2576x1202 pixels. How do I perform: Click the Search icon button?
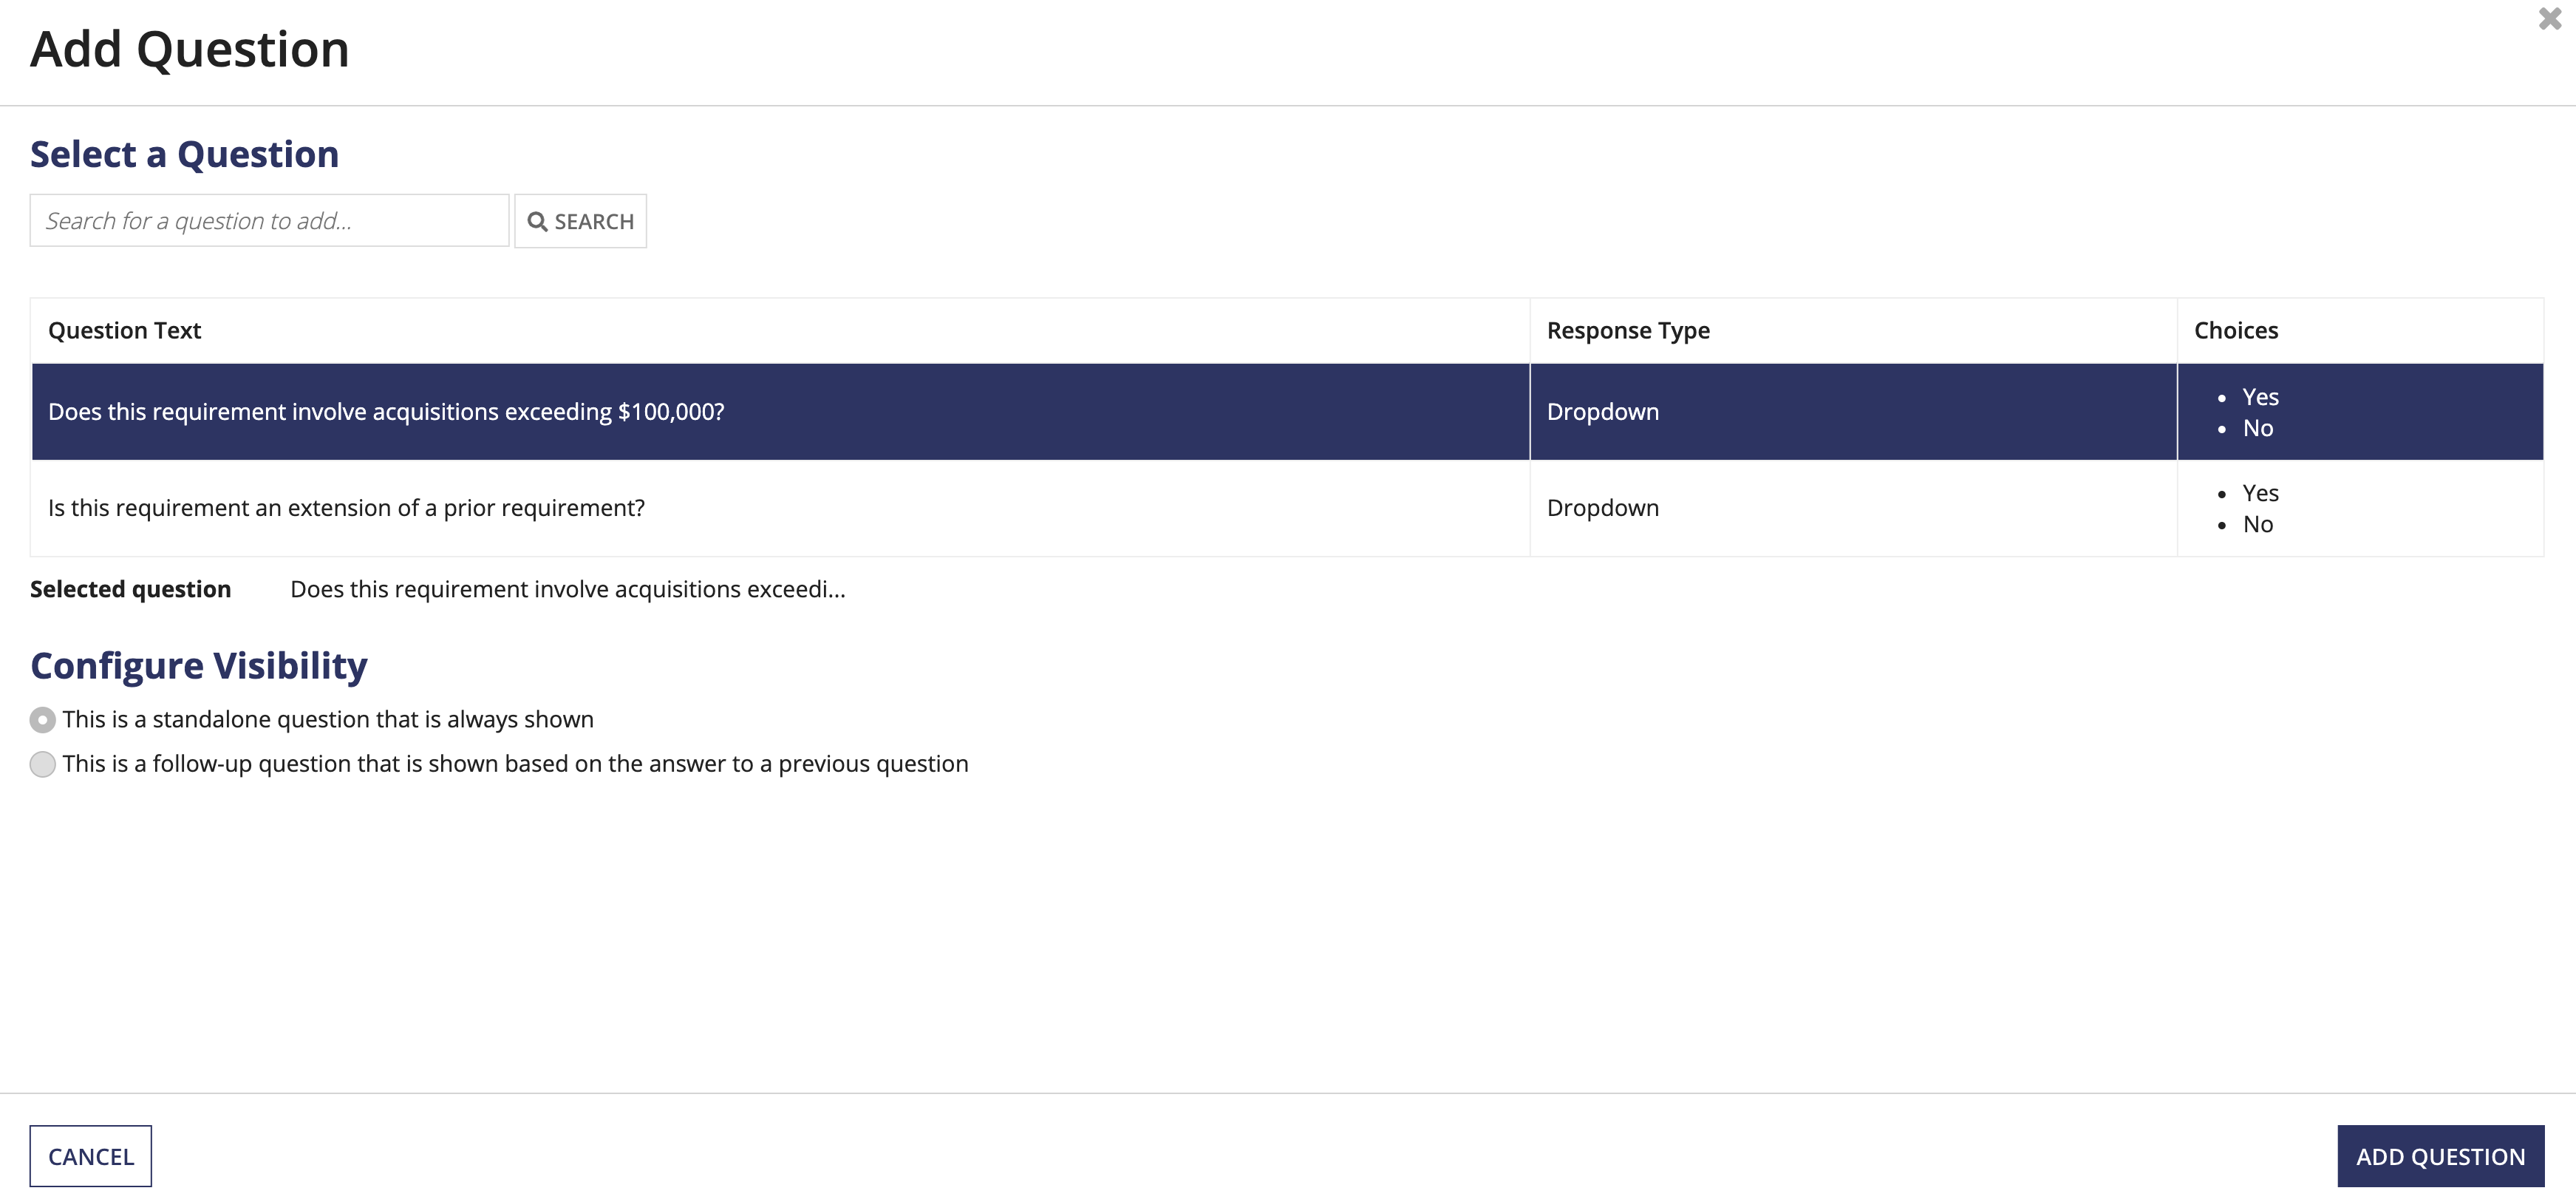coord(580,220)
